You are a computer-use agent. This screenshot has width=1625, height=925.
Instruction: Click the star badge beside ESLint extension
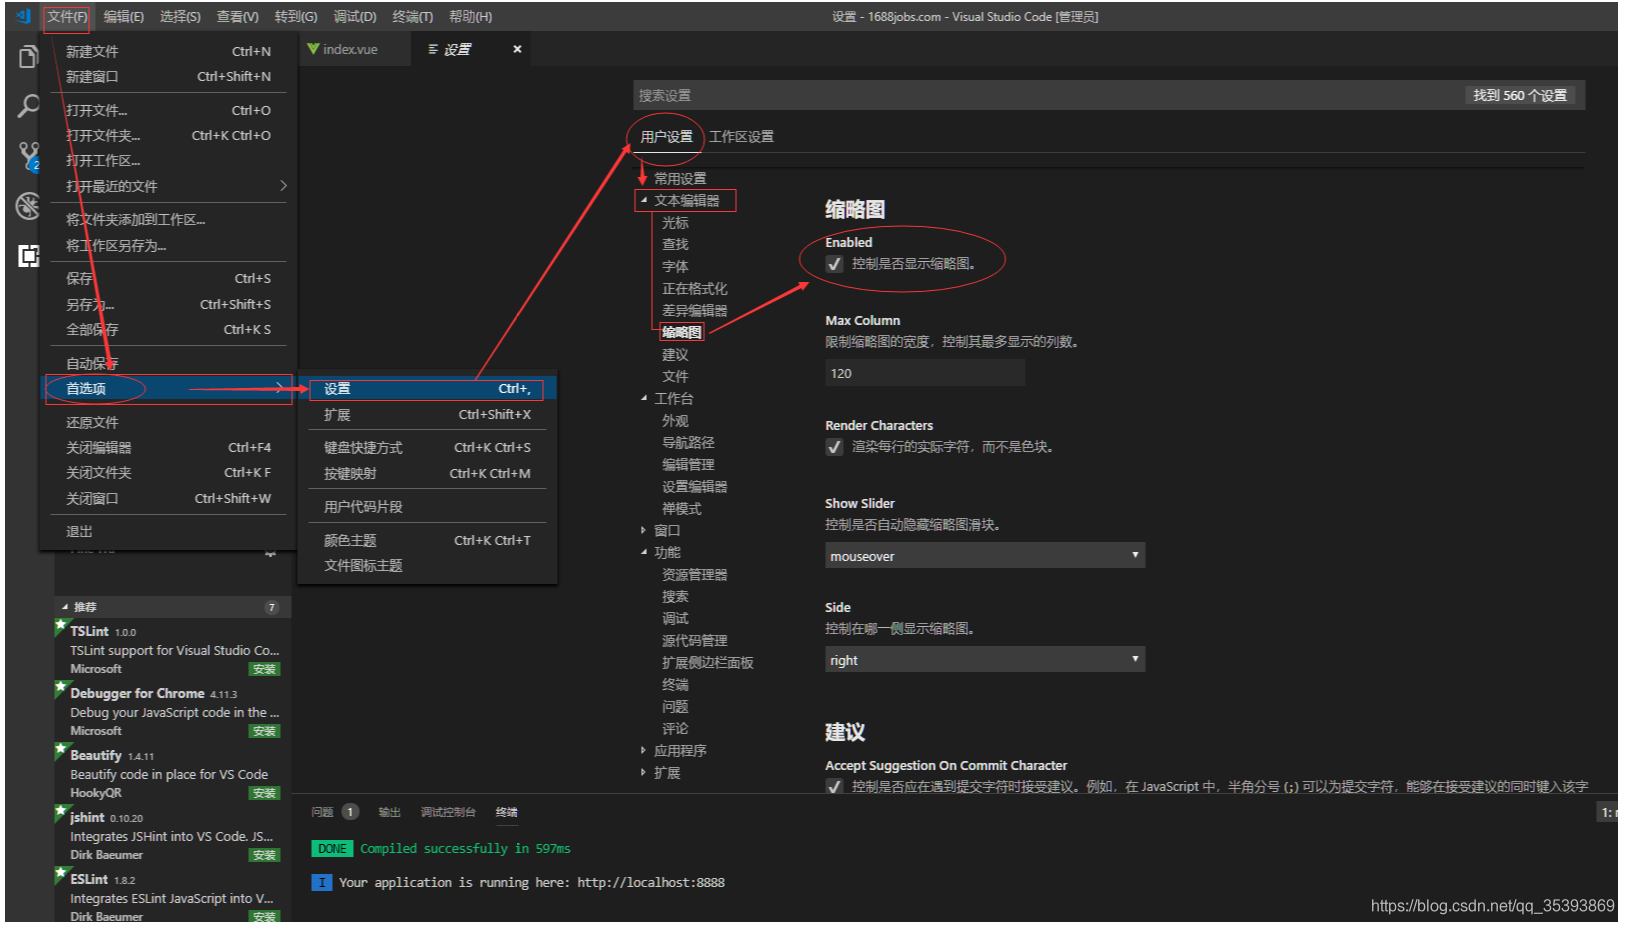61,874
